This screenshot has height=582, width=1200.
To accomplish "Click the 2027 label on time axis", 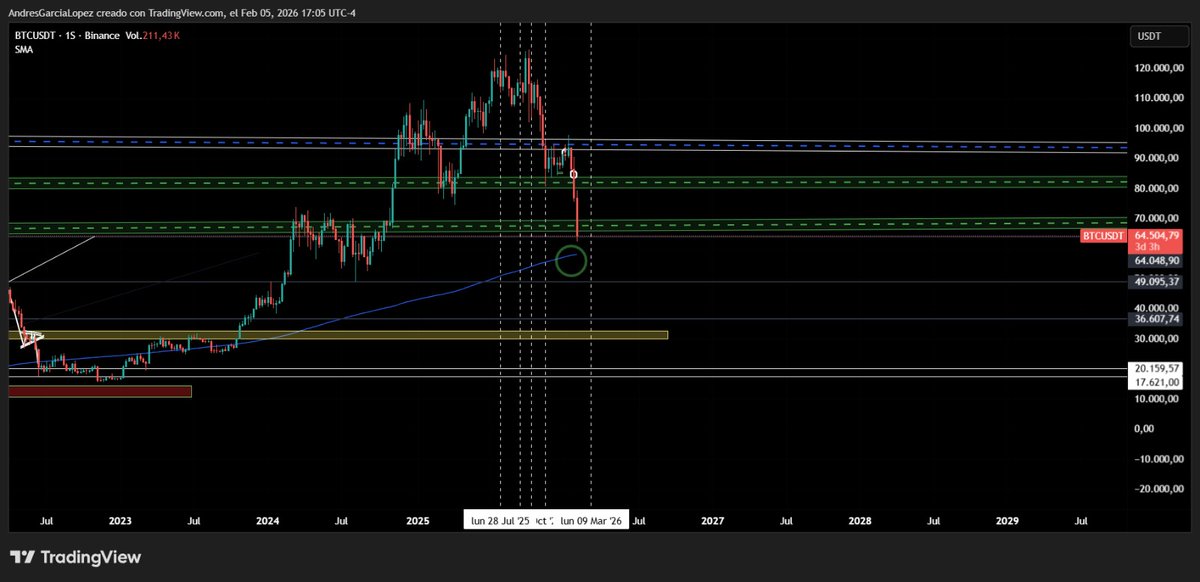I will coord(712,521).
